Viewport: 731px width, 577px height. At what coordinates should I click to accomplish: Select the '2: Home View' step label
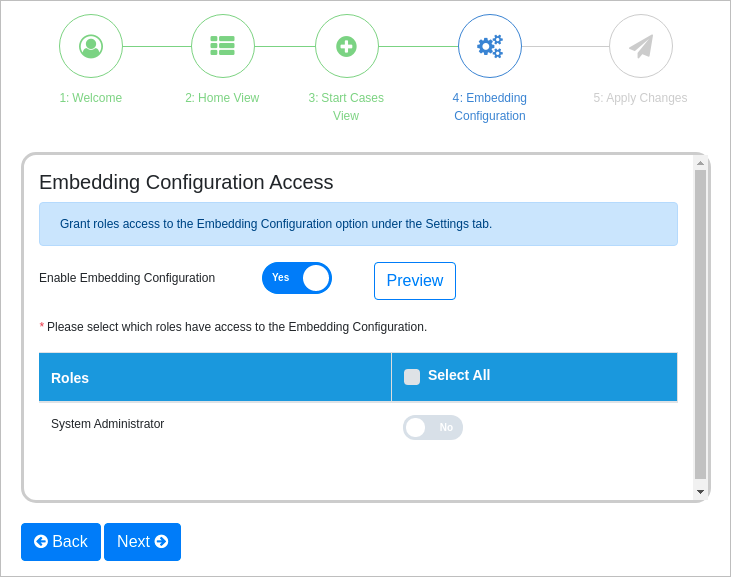(222, 98)
